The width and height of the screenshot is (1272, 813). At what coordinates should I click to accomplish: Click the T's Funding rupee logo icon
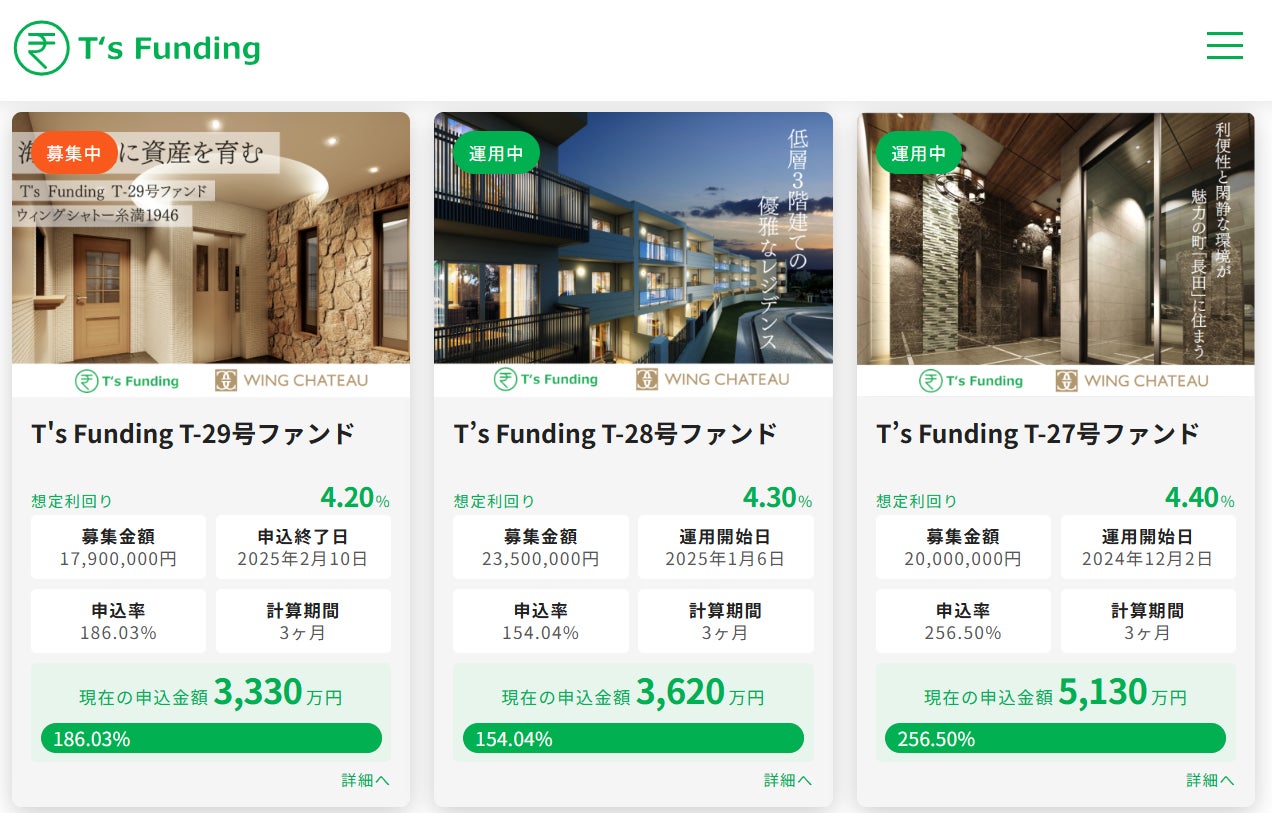pos(41,48)
